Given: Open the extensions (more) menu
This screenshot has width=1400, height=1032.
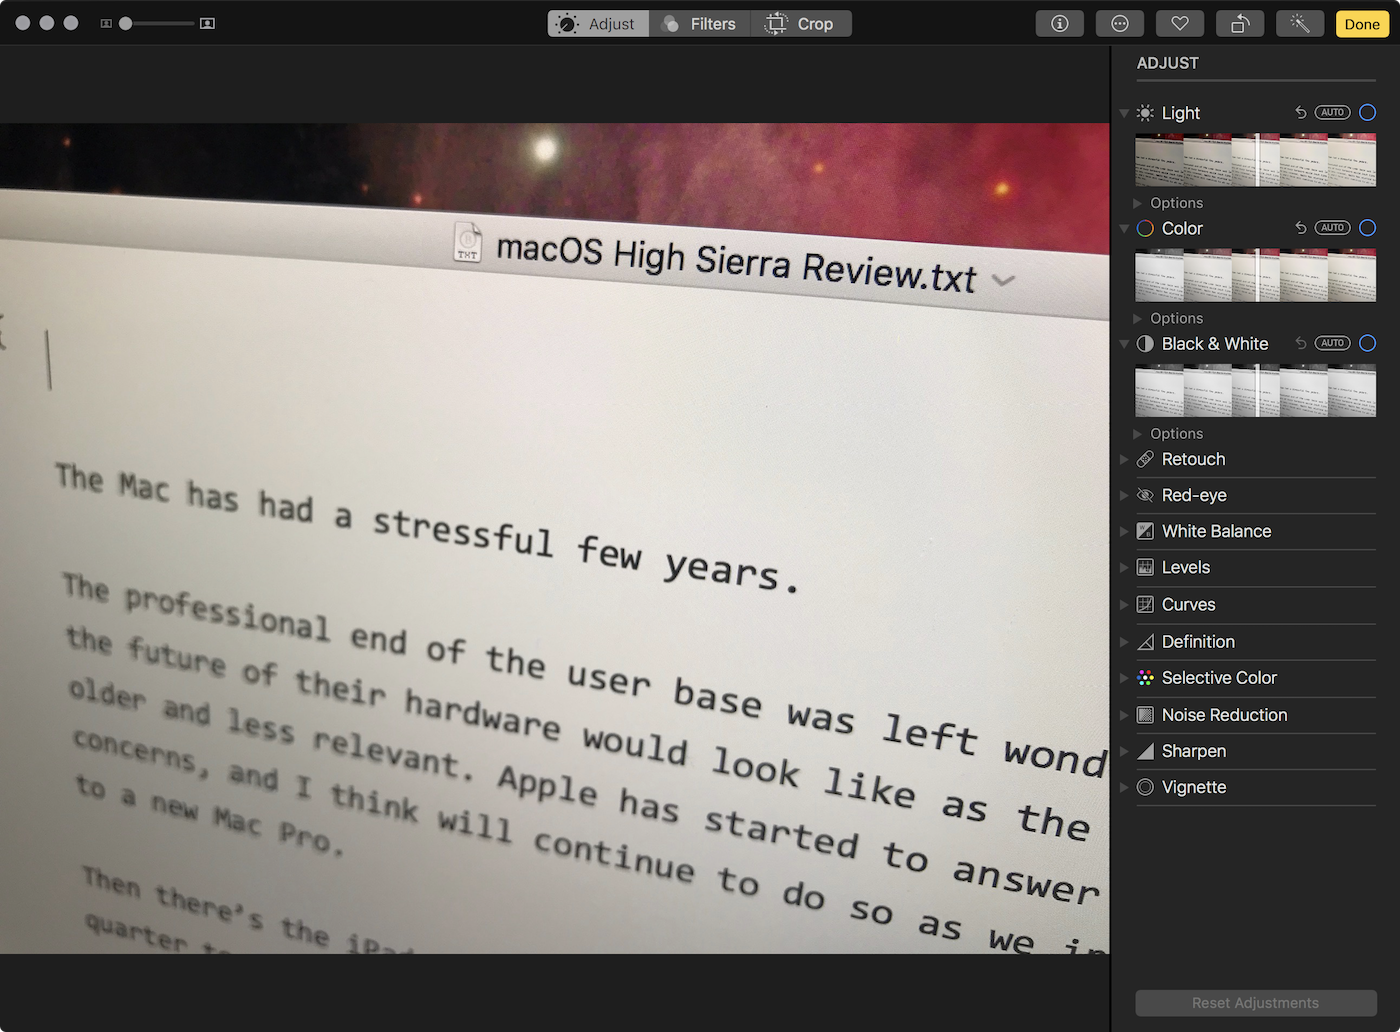Looking at the screenshot, I should pyautogui.click(x=1120, y=24).
